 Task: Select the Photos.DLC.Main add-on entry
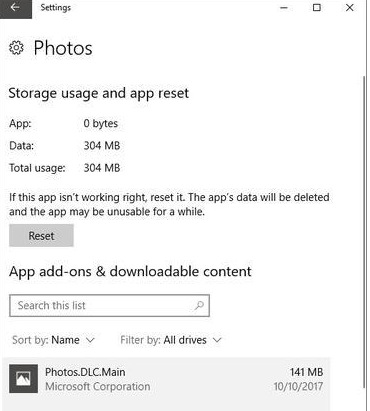166,379
